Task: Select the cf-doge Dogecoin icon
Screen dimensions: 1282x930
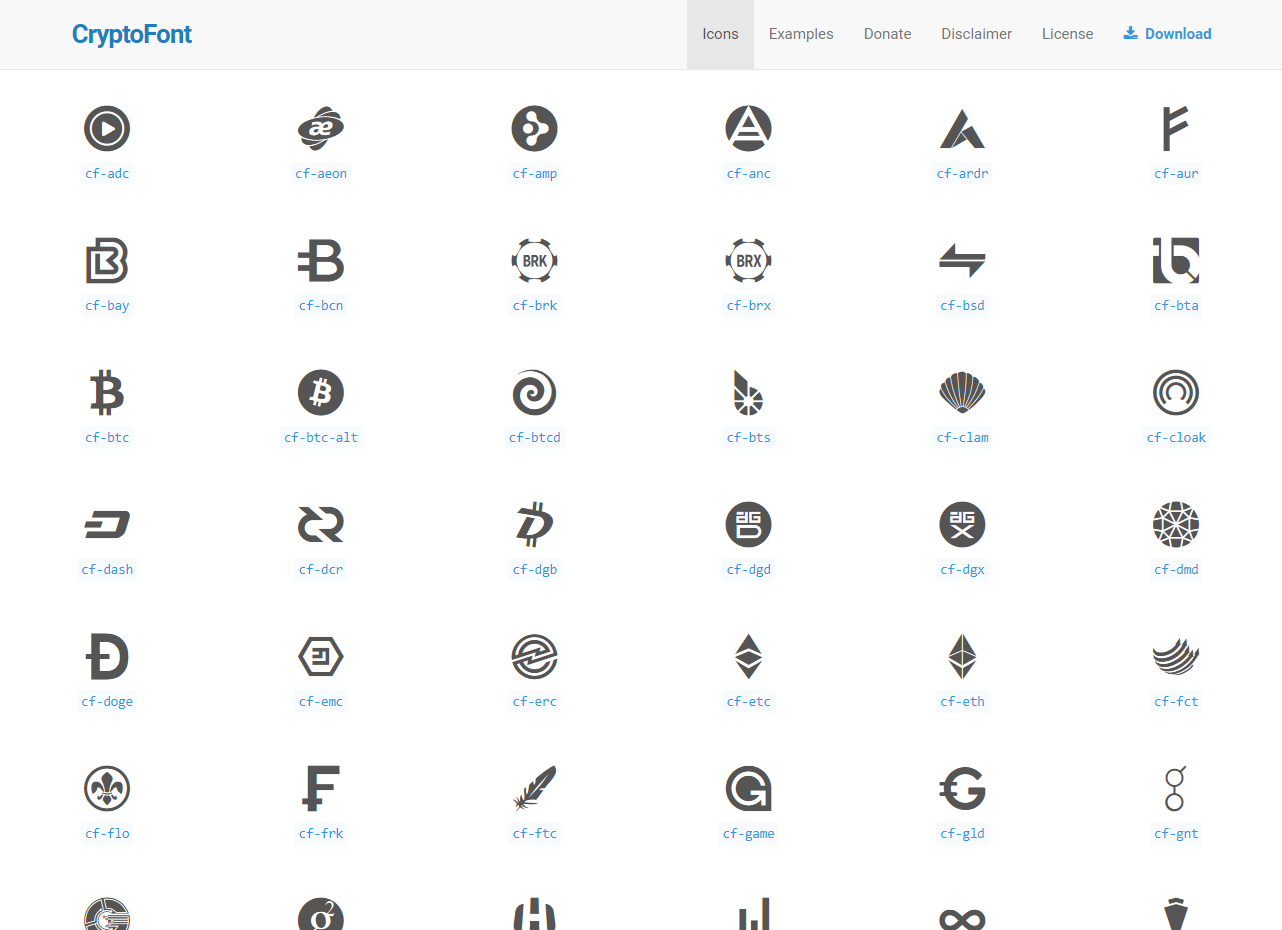Action: [107, 656]
